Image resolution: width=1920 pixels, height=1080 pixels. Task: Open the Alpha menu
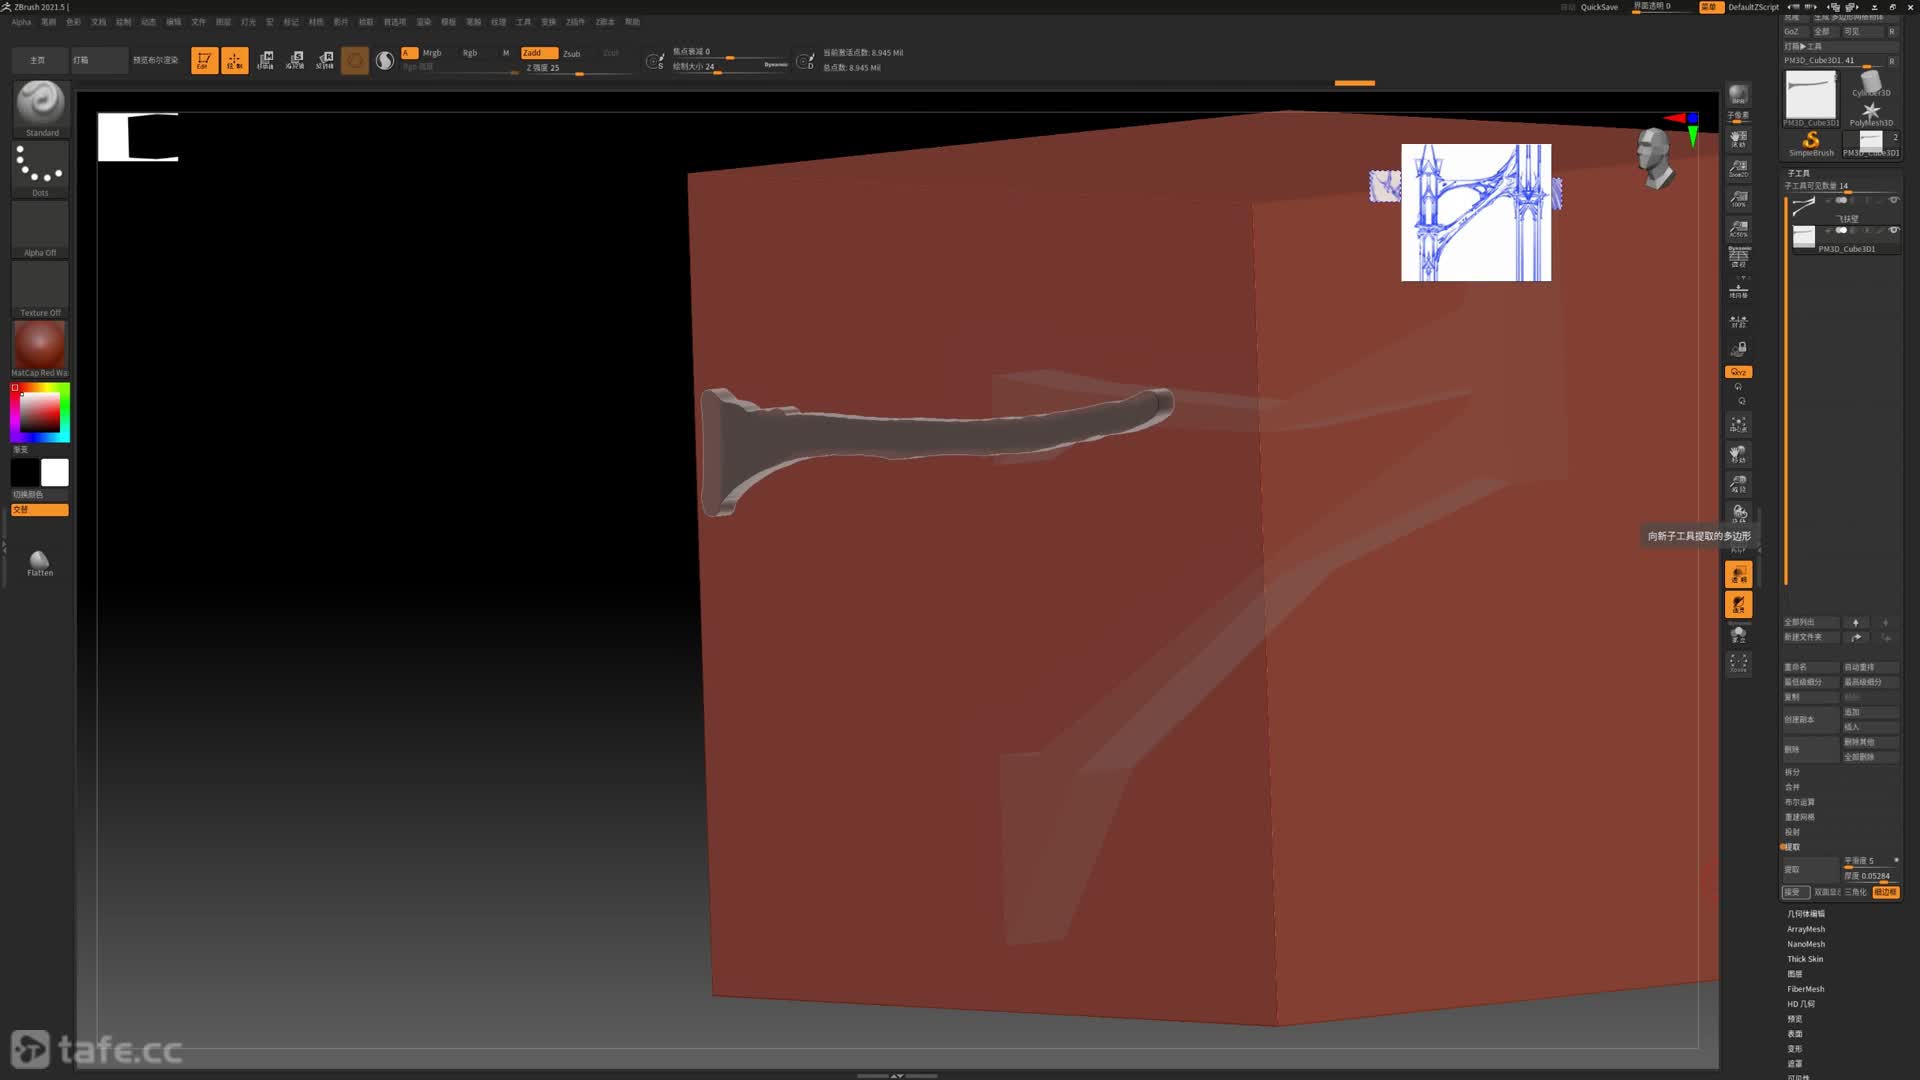(21, 22)
